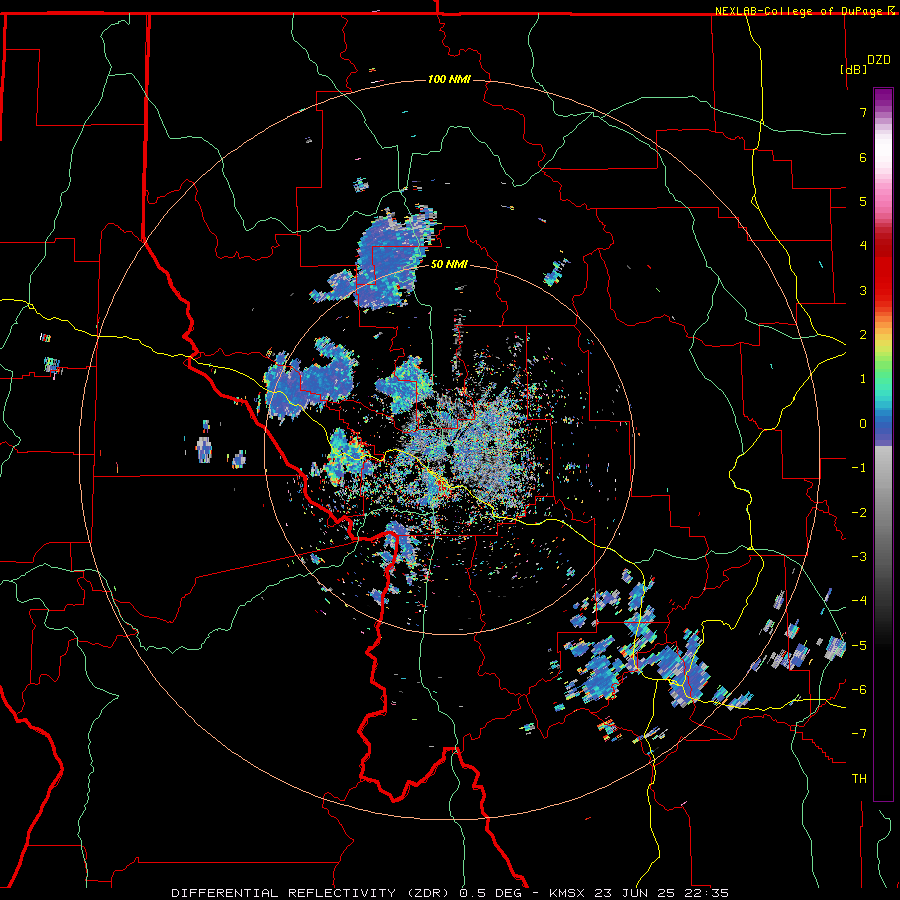Click the -6 scale value
The height and width of the screenshot is (900, 900).
(x=859, y=690)
